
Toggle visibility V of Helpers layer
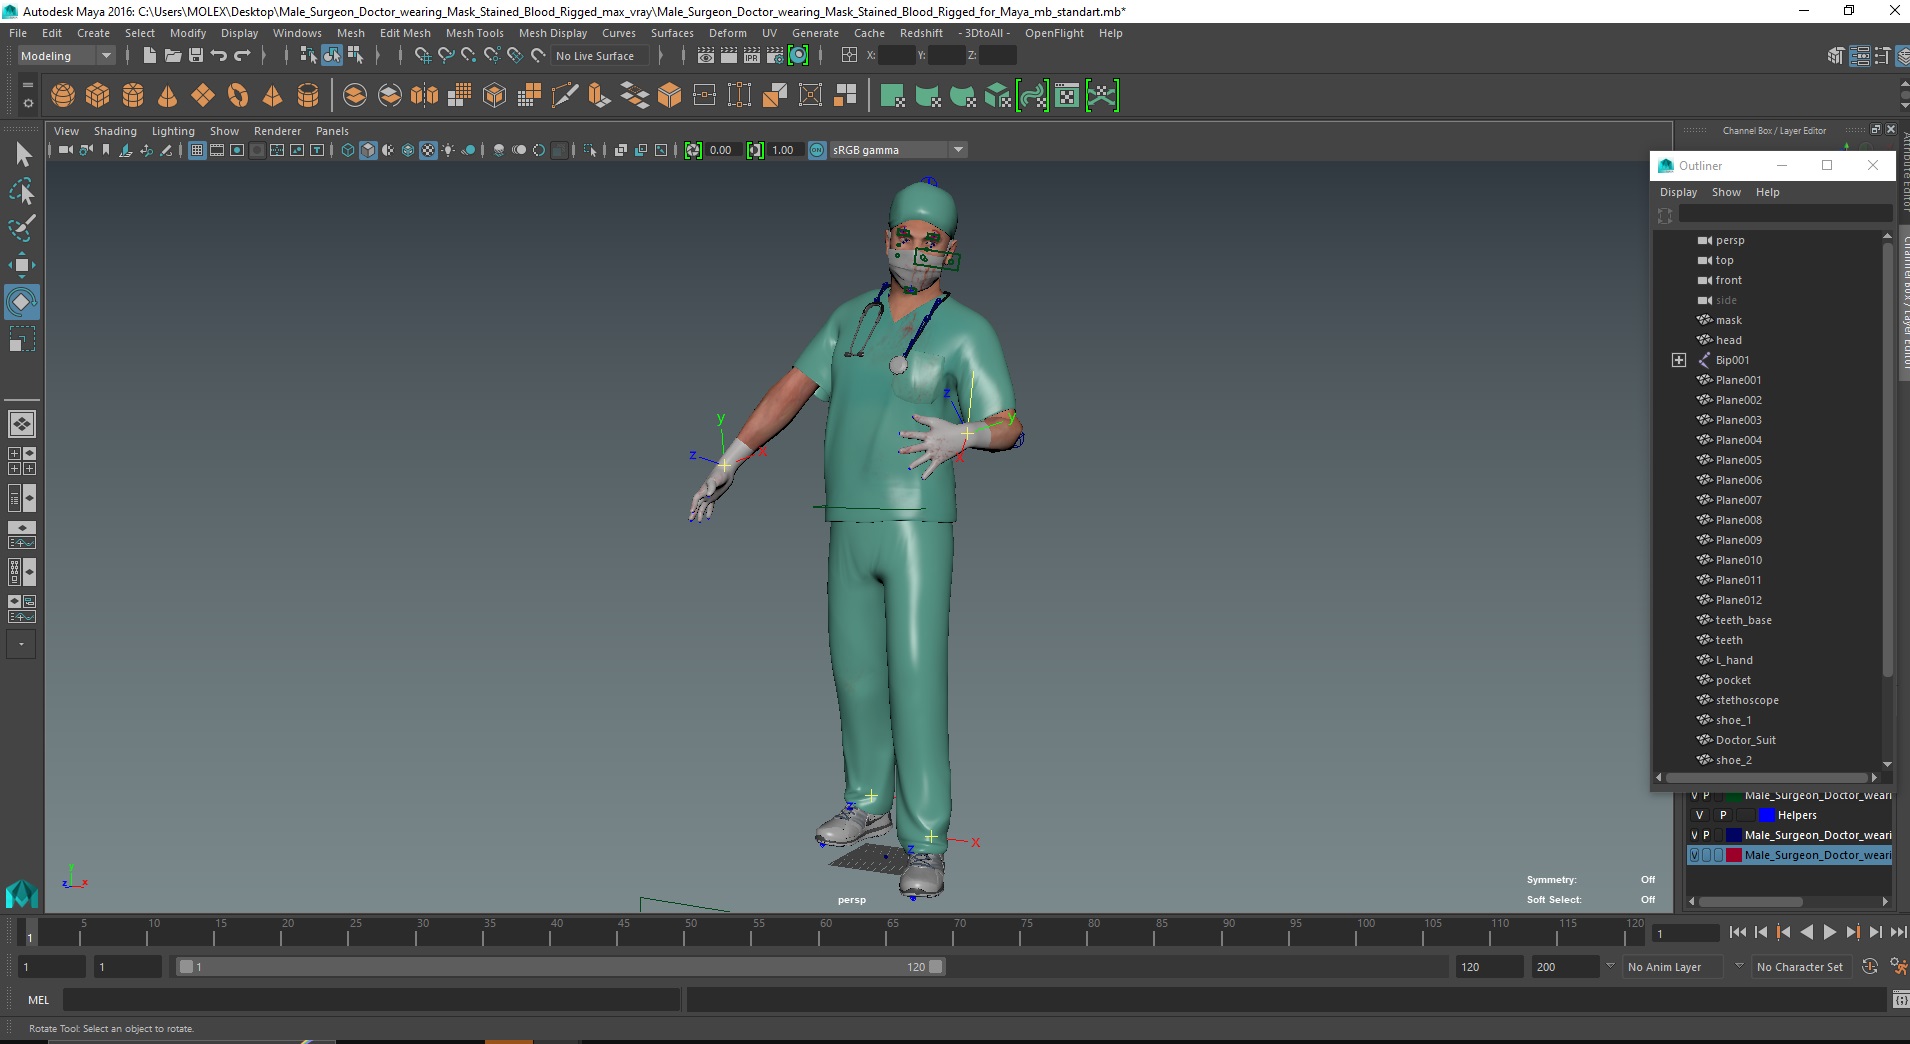coord(1699,815)
